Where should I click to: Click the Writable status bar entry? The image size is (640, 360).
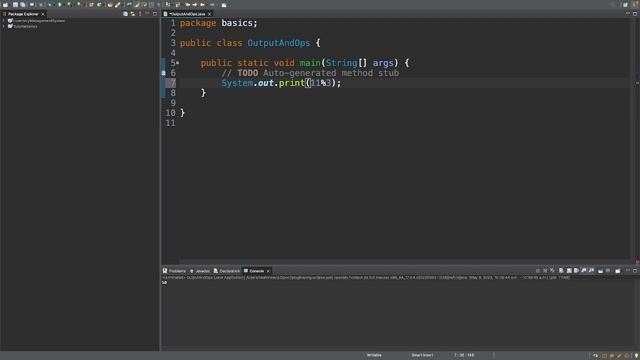374,356
